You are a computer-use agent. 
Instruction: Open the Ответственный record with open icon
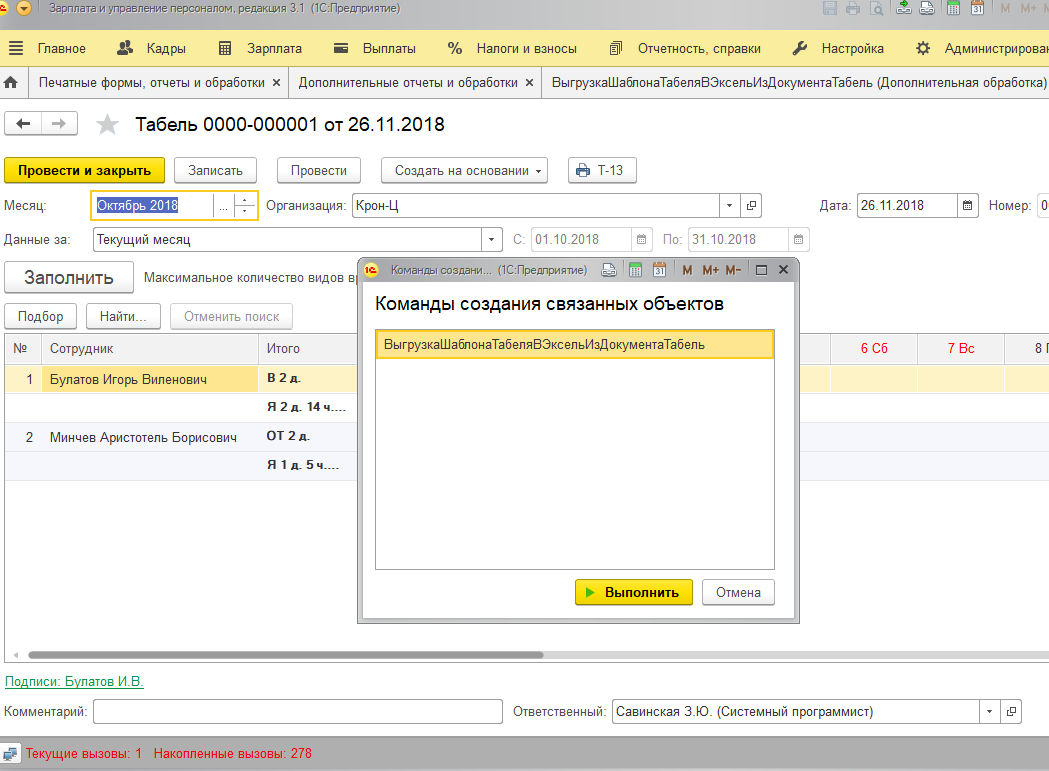(1011, 711)
